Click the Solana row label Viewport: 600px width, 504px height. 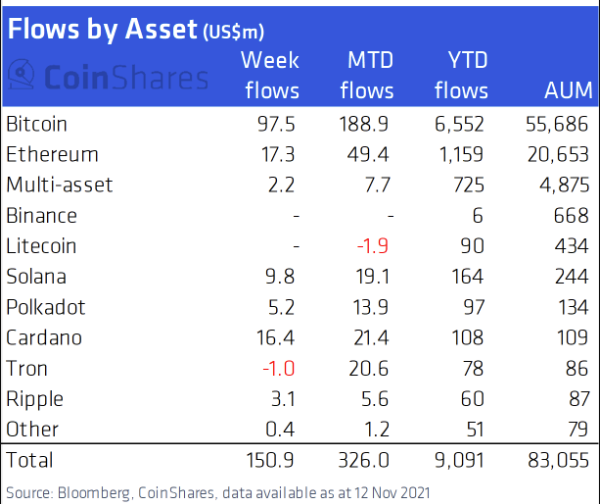click(36, 276)
